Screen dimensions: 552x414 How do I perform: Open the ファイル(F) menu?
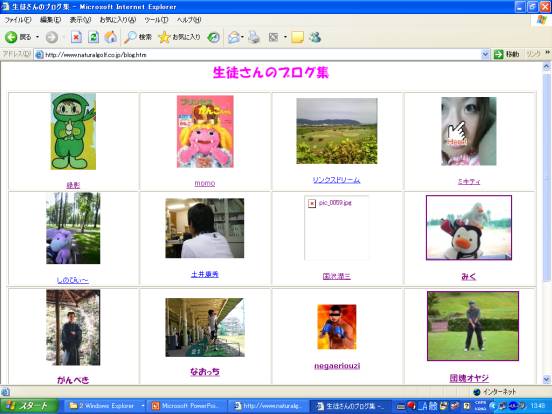pos(18,20)
